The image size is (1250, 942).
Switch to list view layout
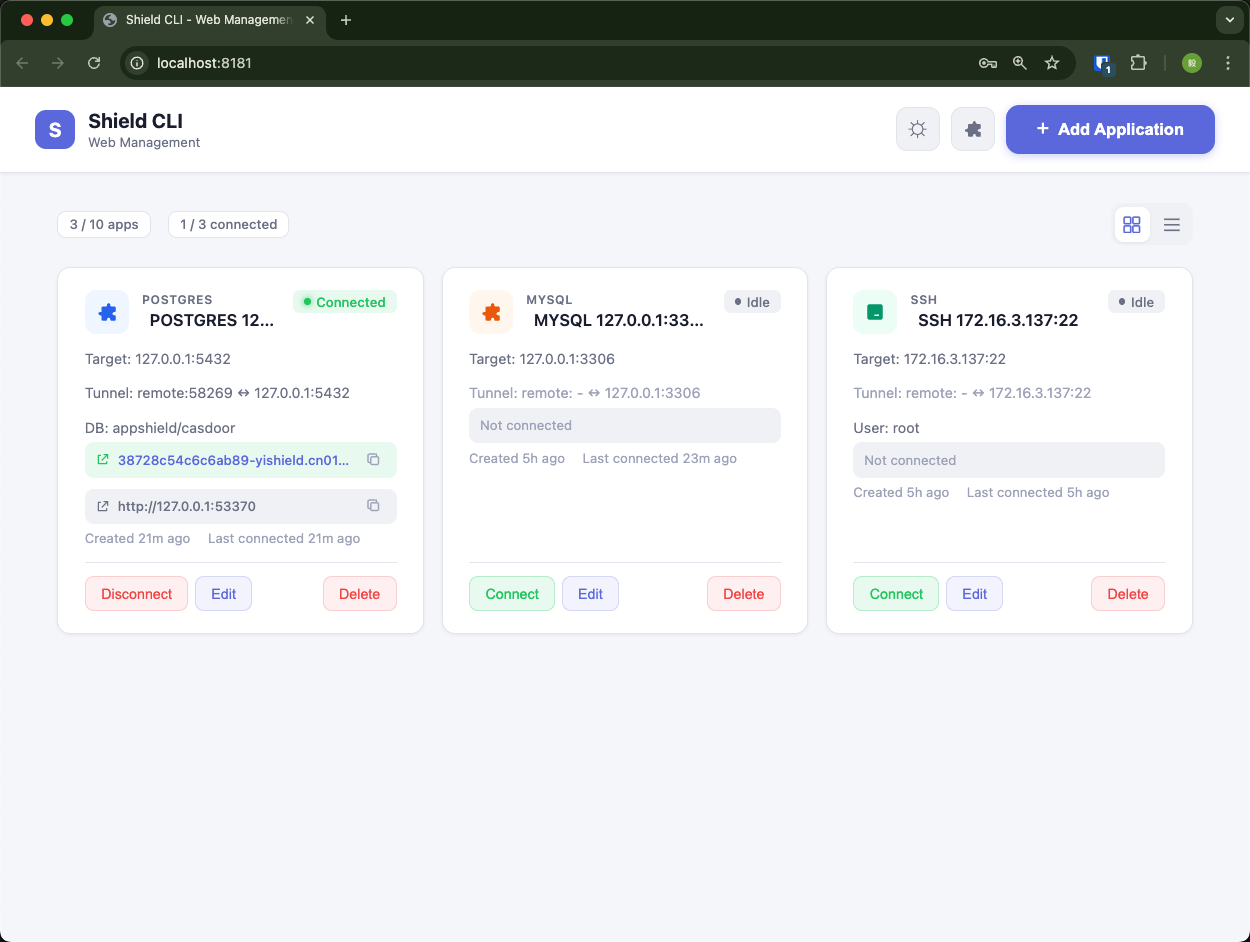pos(1172,225)
